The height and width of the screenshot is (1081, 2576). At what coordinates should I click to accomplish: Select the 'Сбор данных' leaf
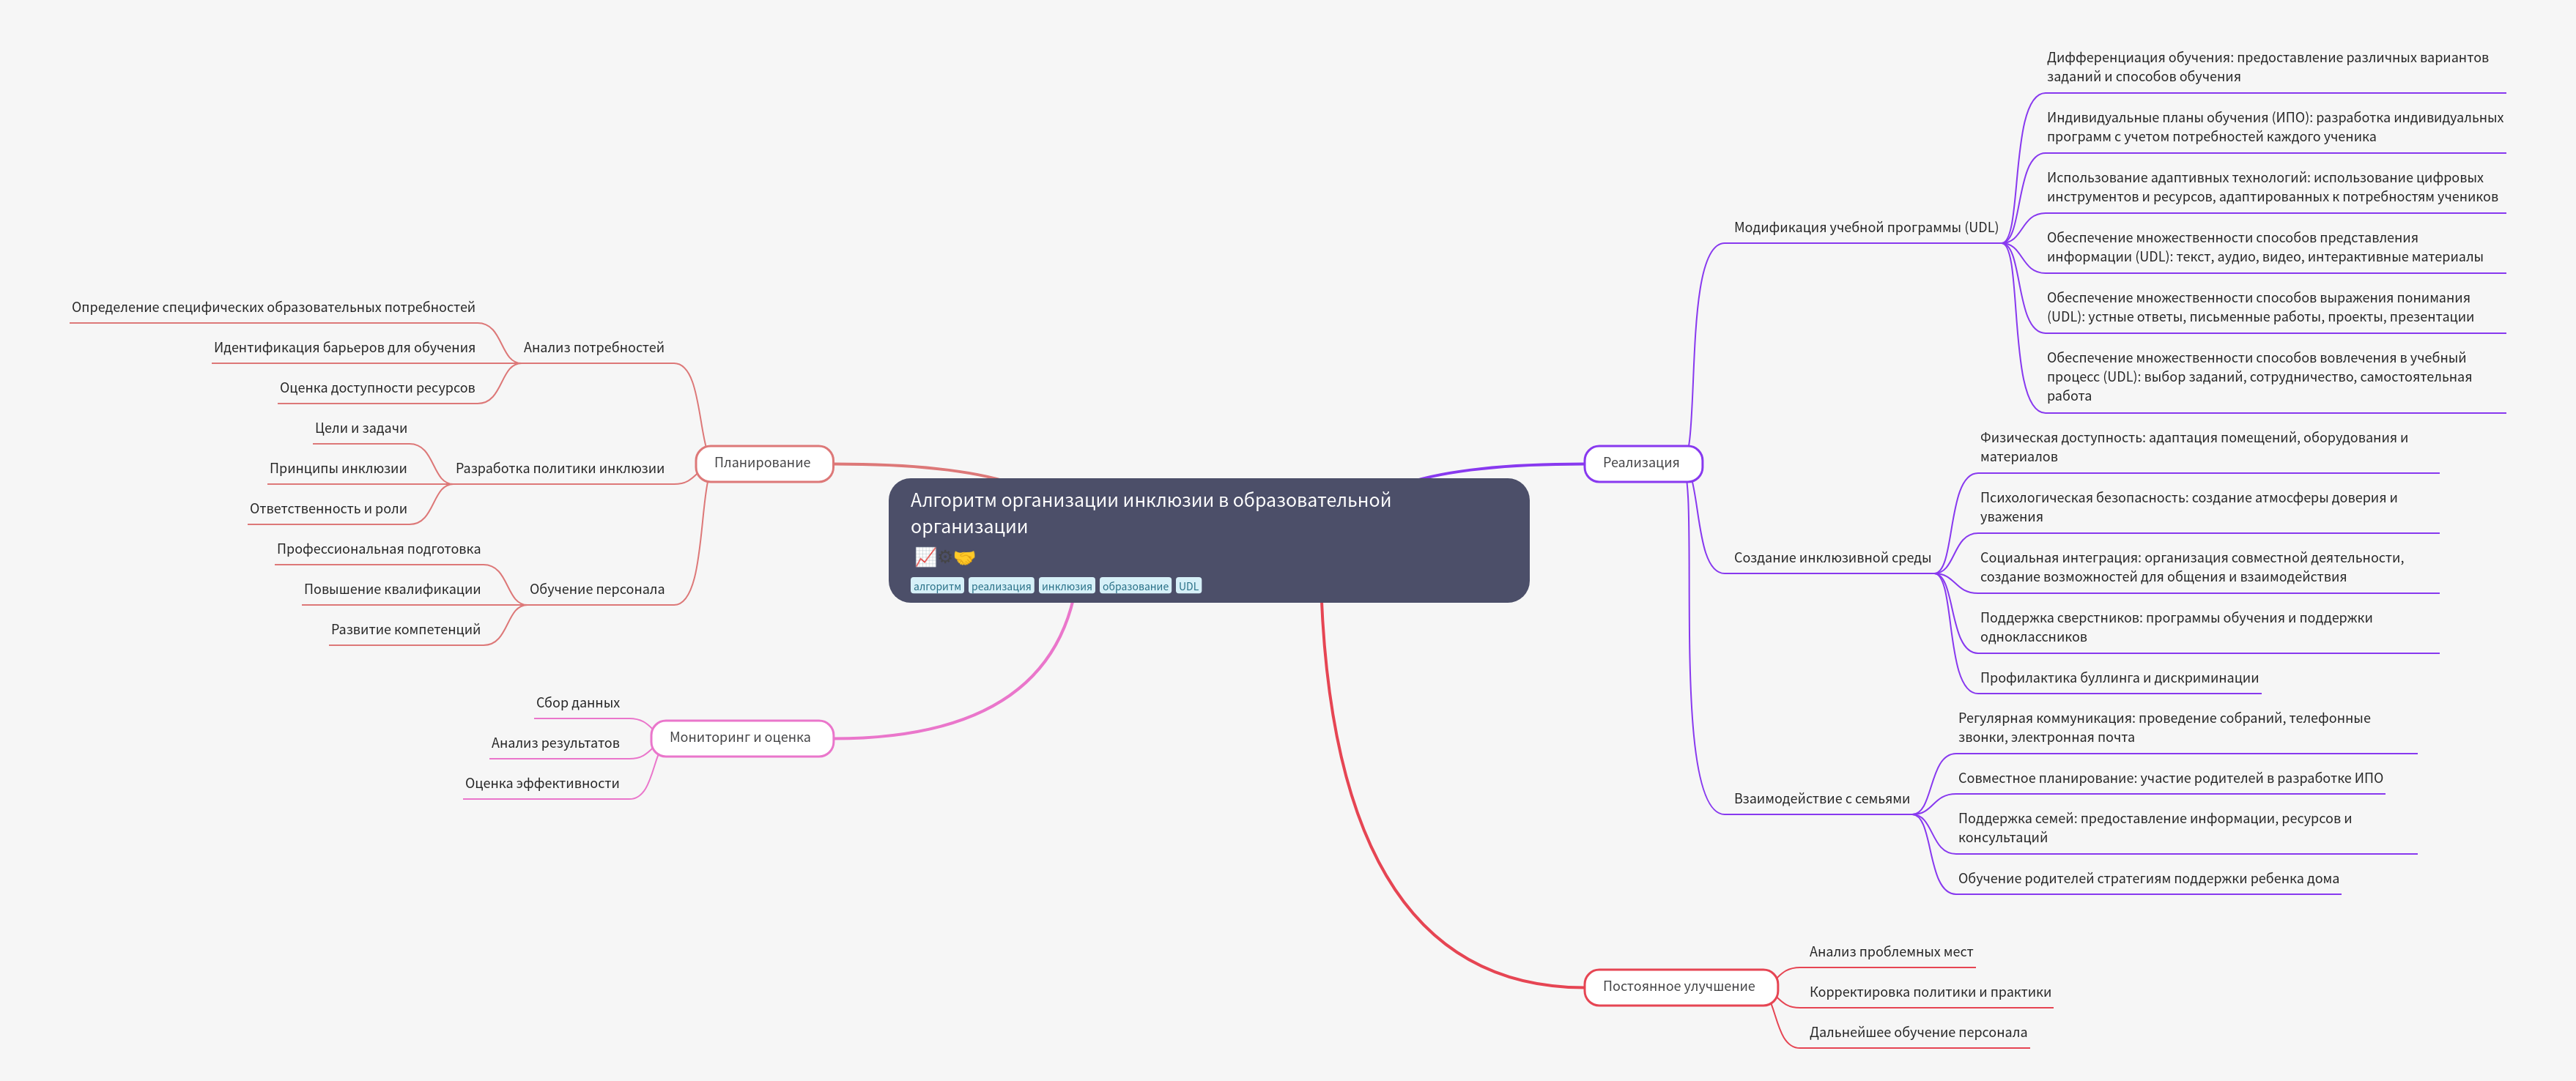tap(578, 703)
